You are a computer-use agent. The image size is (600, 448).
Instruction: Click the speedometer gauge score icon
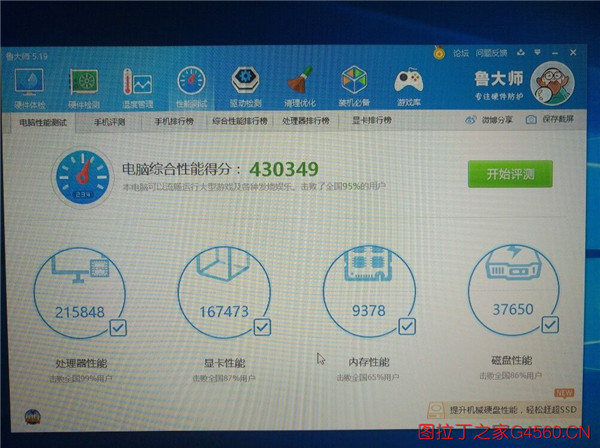click(83, 177)
